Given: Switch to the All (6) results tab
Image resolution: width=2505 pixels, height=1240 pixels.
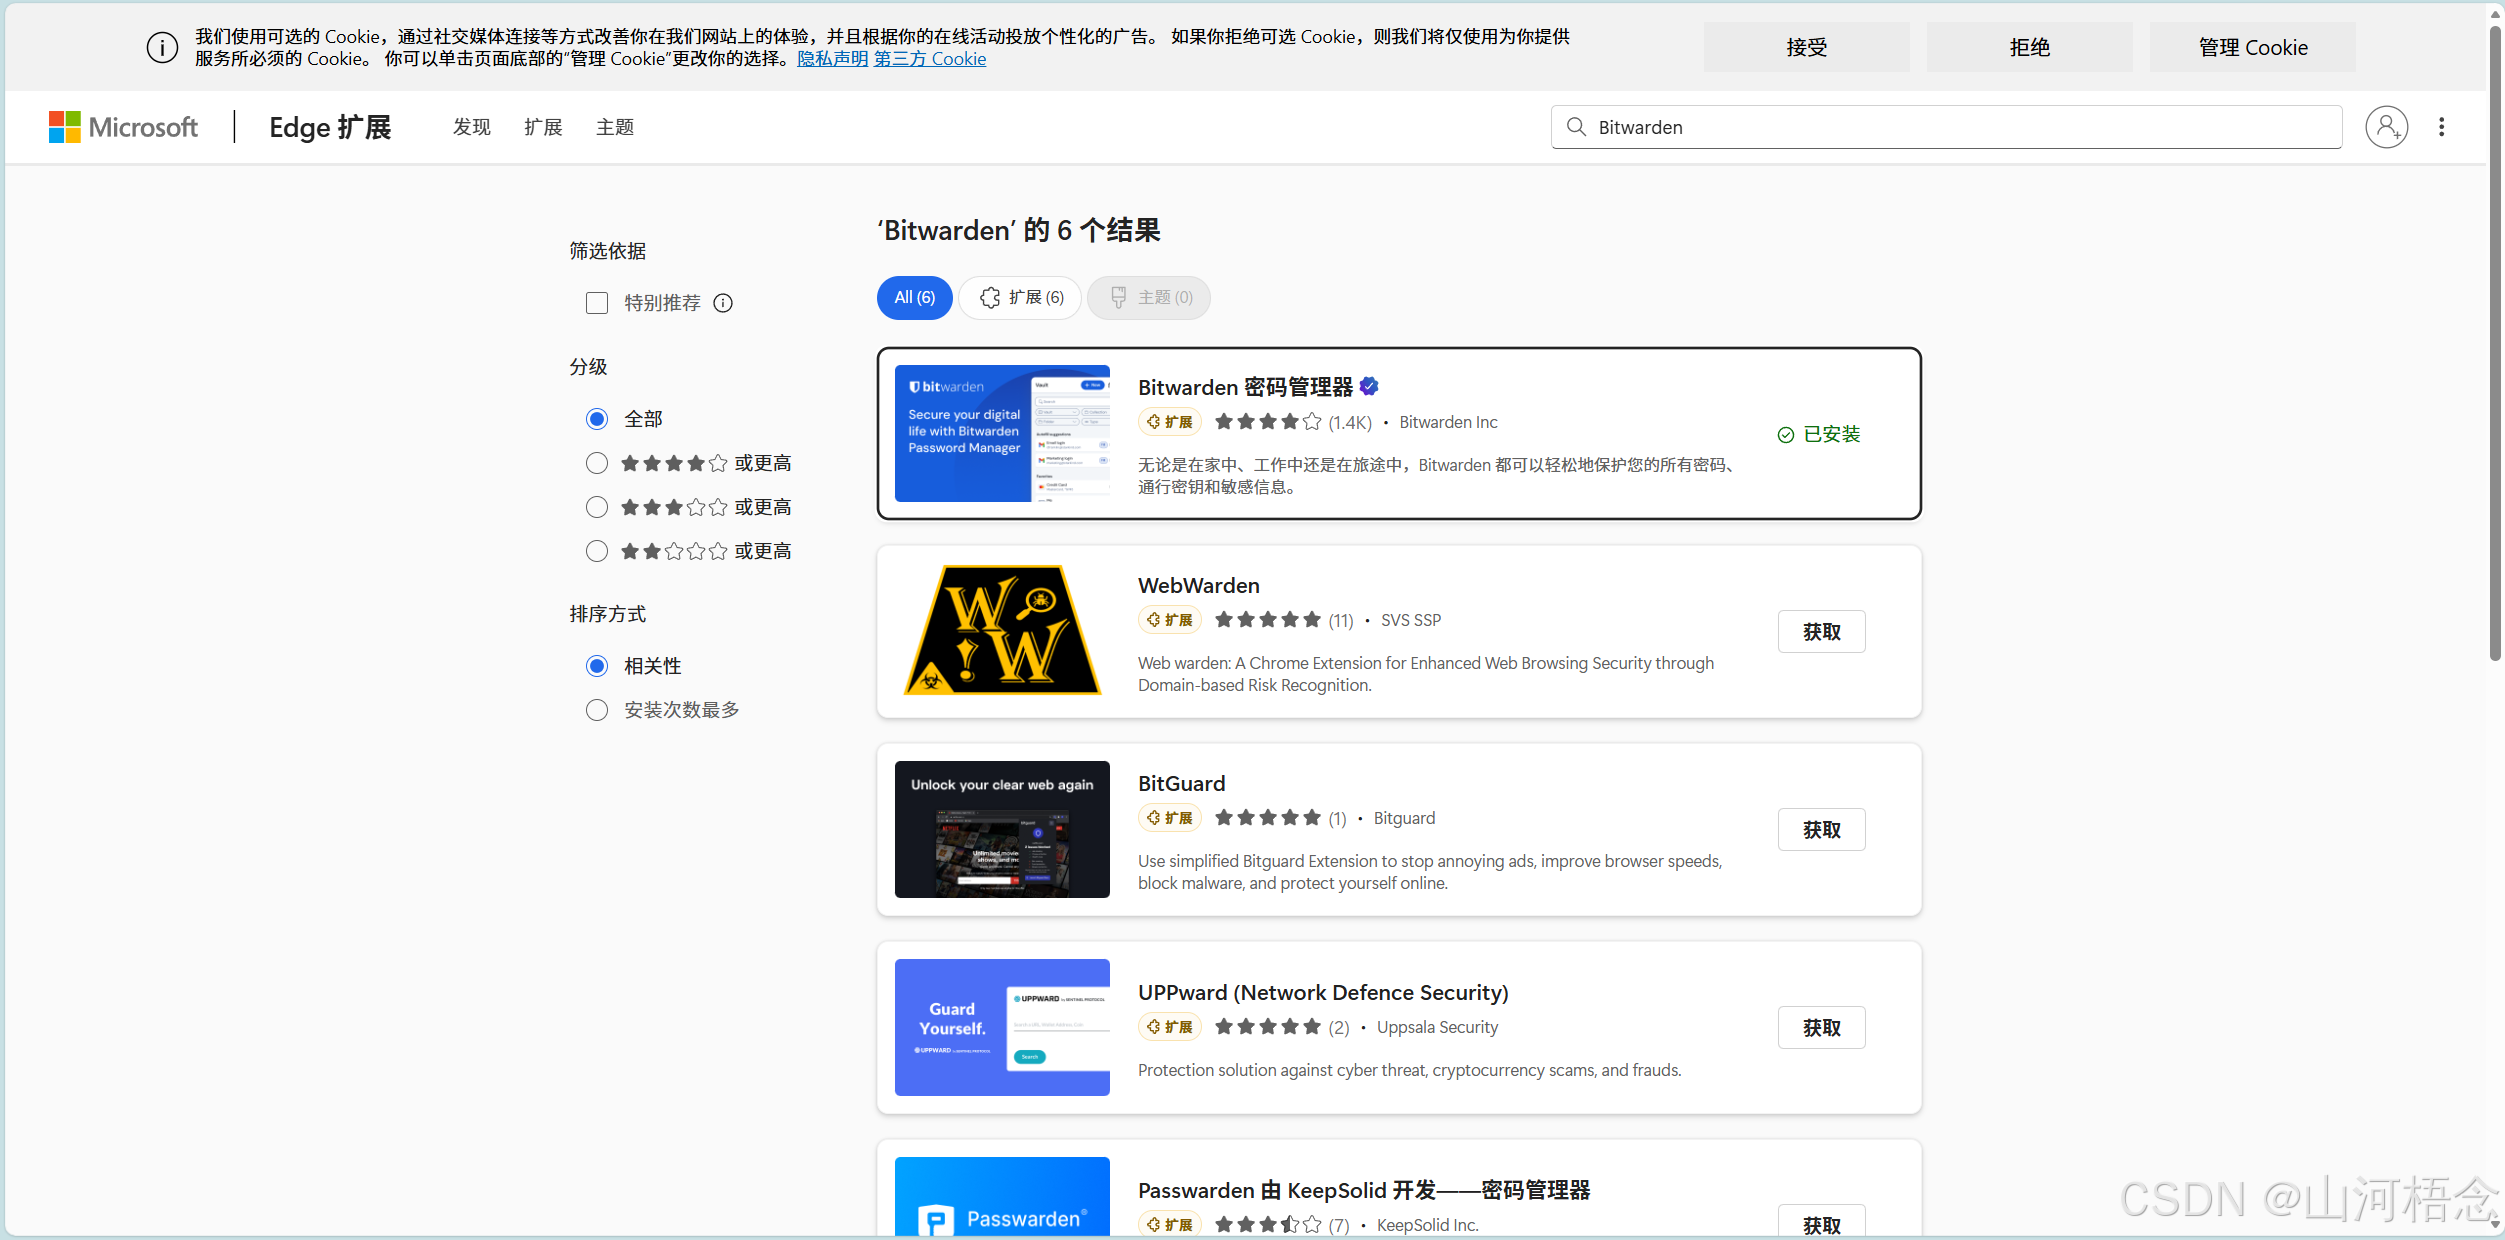Looking at the screenshot, I should 914,298.
